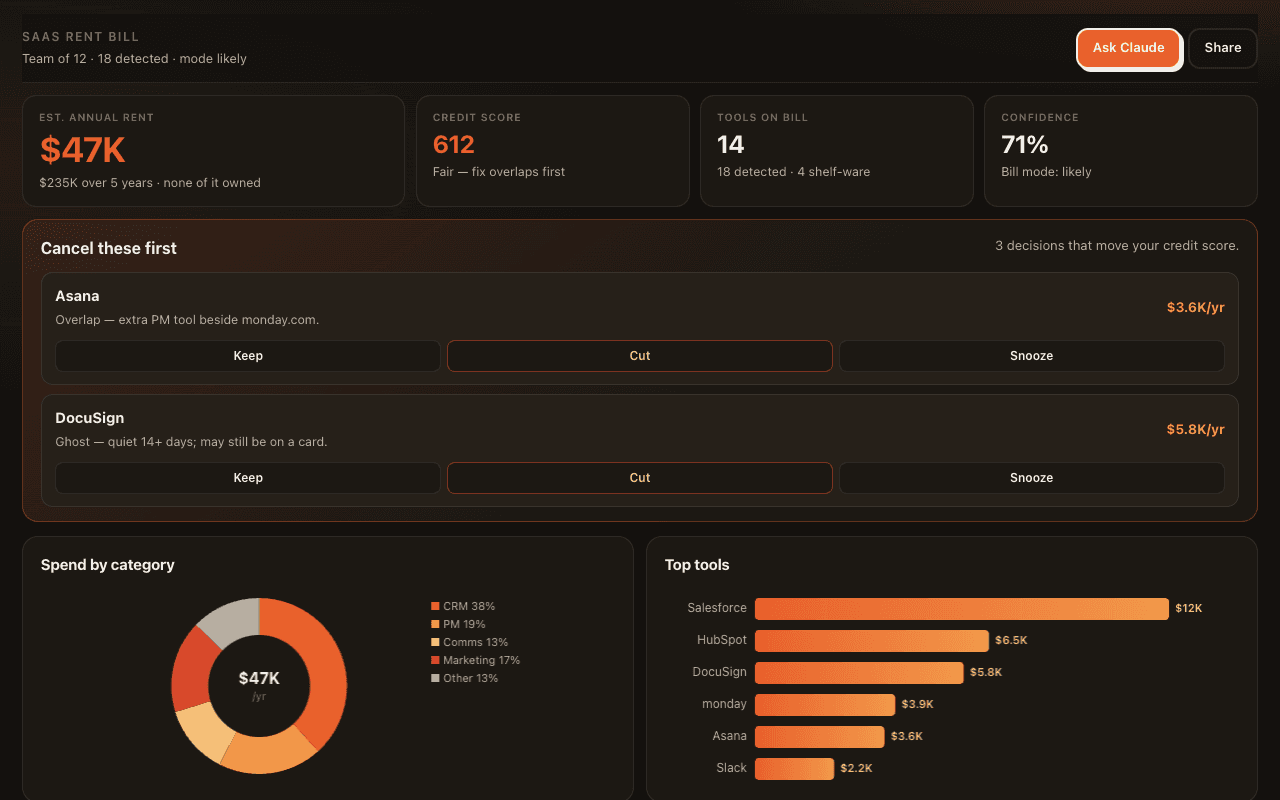Keep the Asana subscription
Screen dimensions: 1280x800
(x=248, y=356)
